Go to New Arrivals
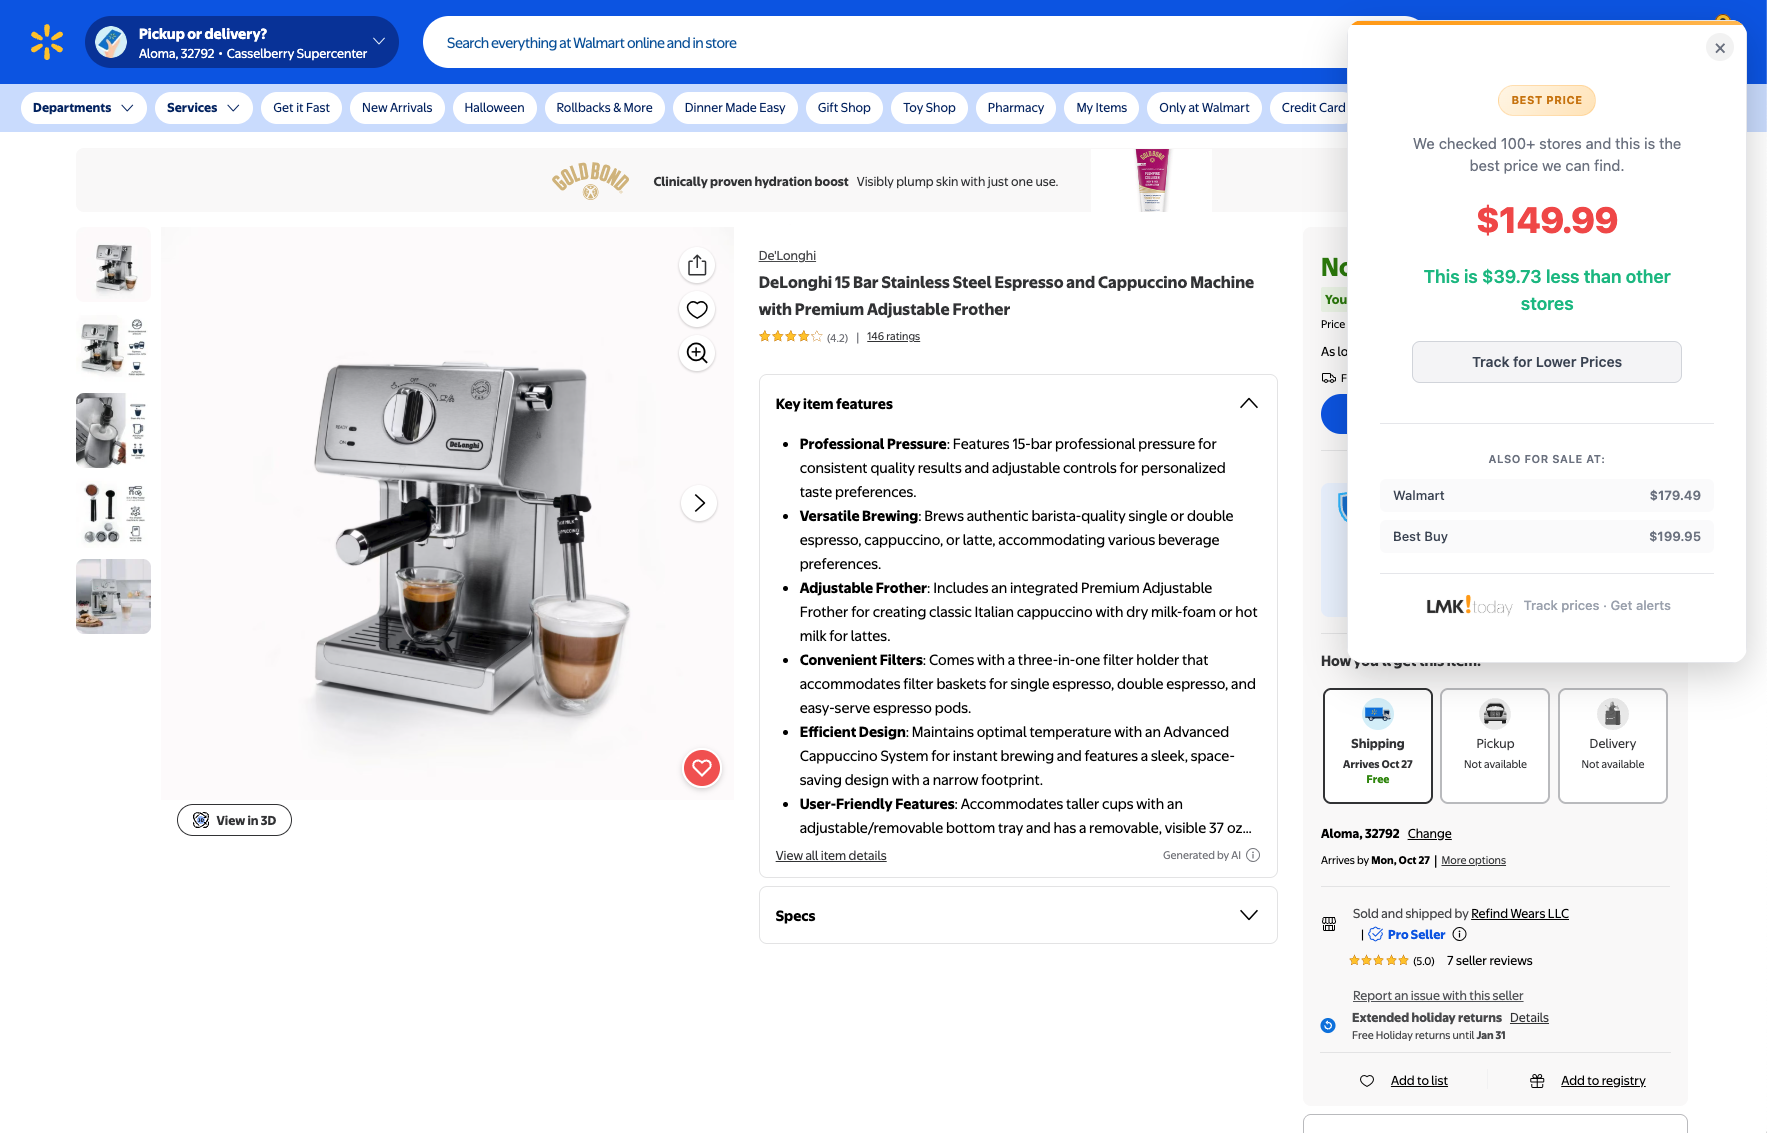Image resolution: width=1767 pixels, height=1133 pixels. click(397, 108)
